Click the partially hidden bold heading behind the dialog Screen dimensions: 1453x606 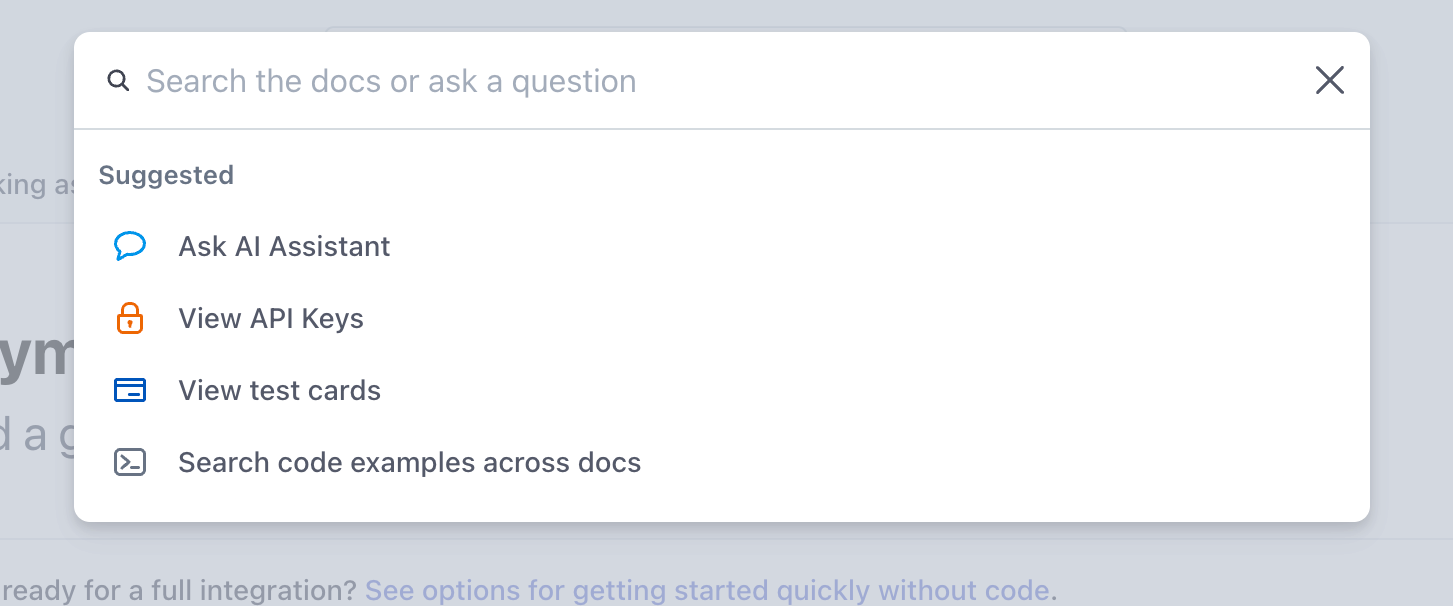click(x=36, y=355)
